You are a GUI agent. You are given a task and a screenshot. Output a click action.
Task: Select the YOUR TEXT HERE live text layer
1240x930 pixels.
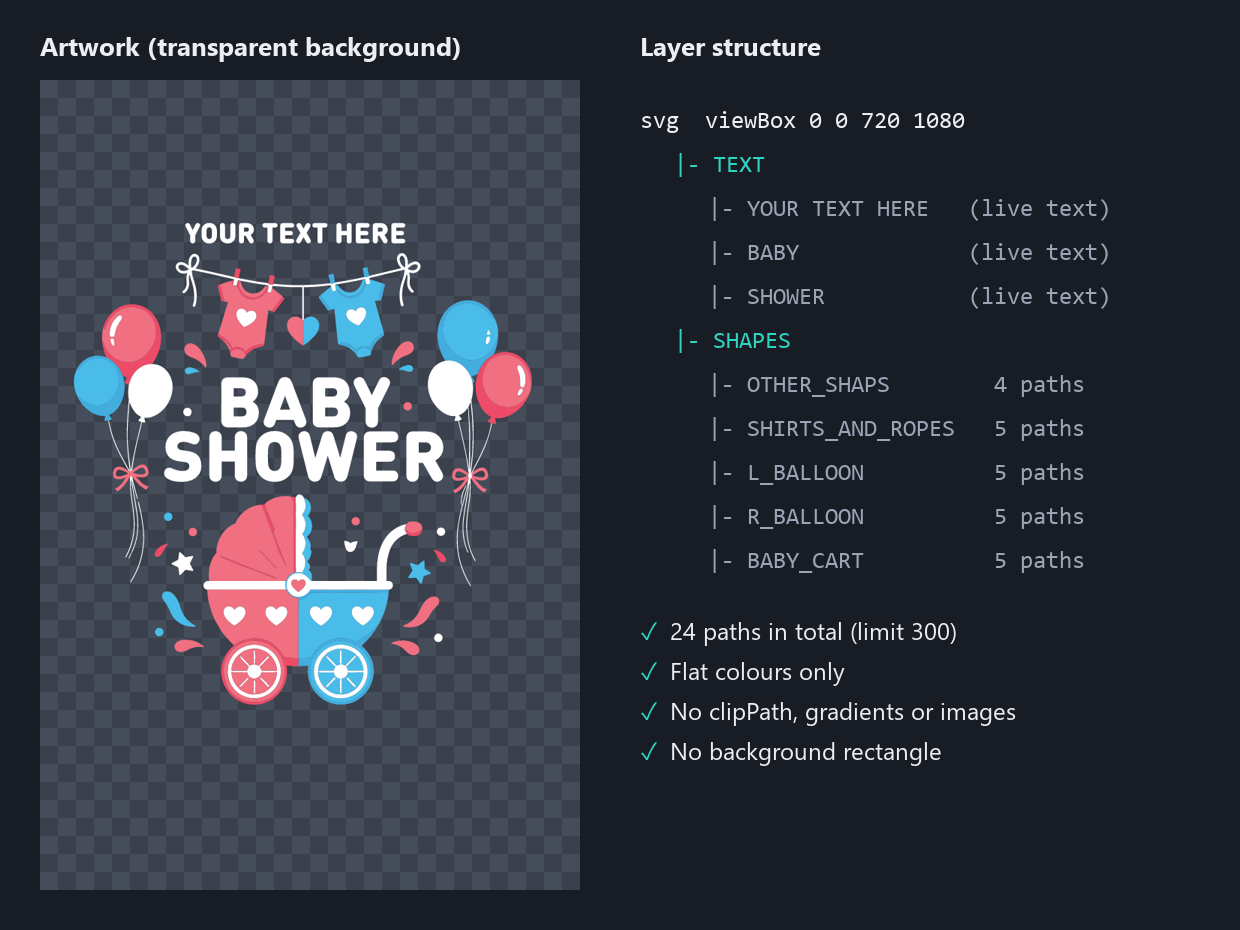[910, 209]
